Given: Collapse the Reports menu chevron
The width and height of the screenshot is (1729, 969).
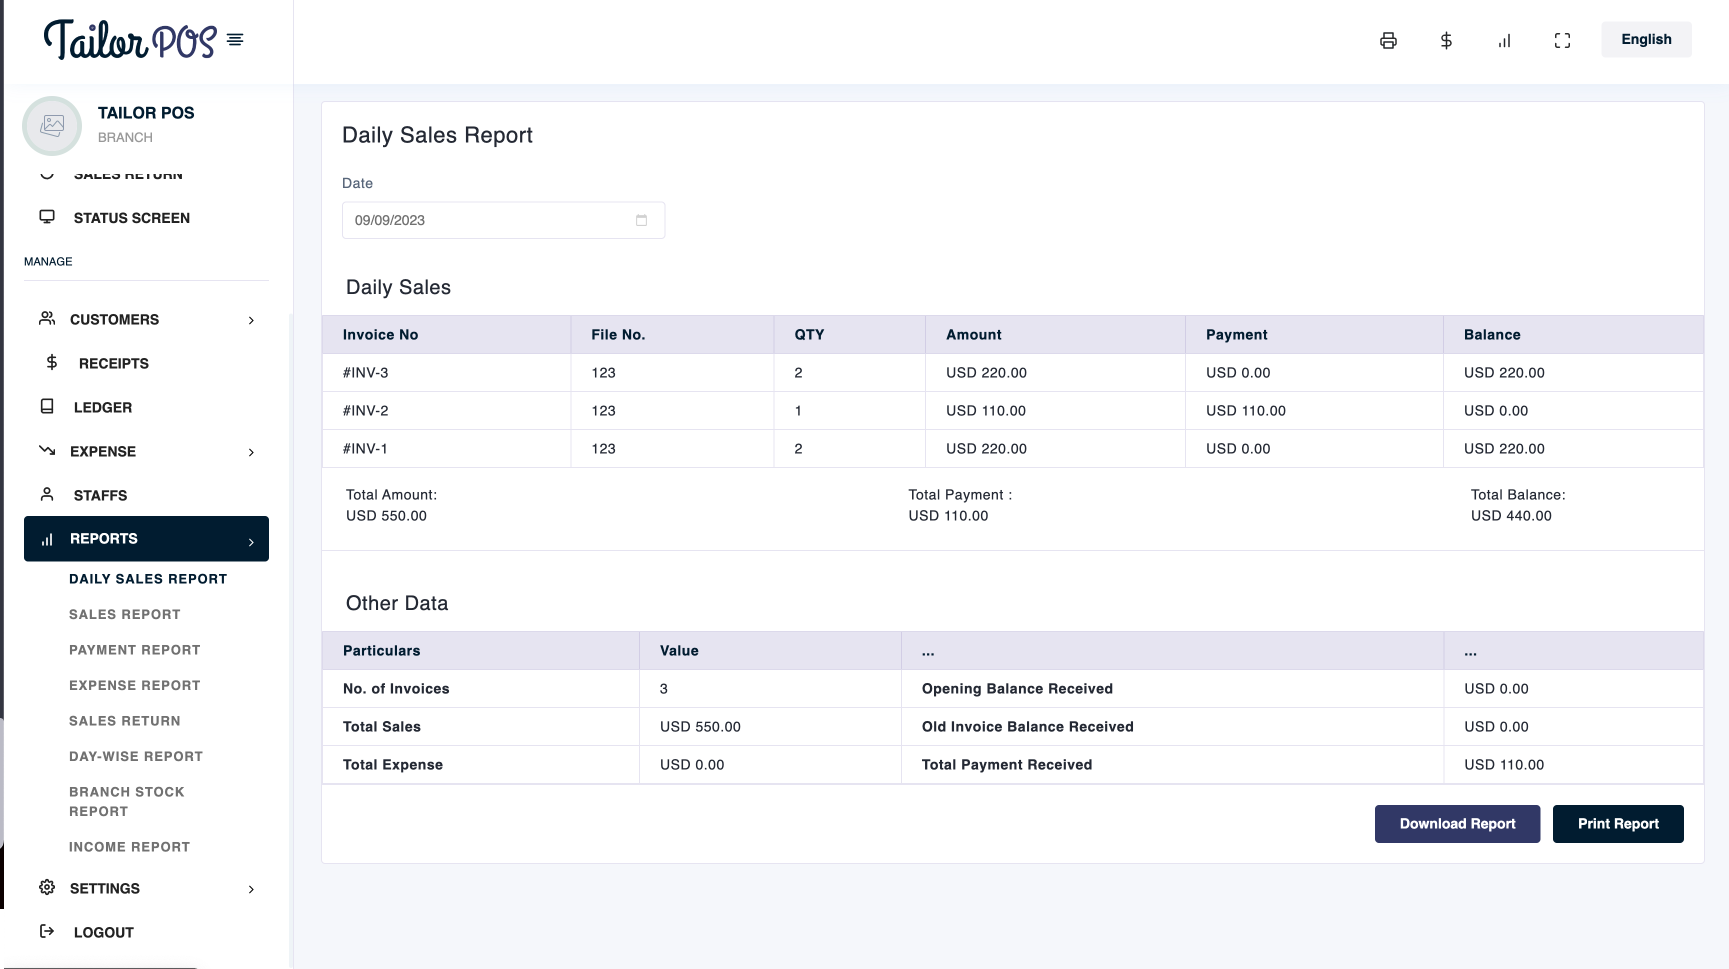Looking at the screenshot, I should pyautogui.click(x=251, y=541).
